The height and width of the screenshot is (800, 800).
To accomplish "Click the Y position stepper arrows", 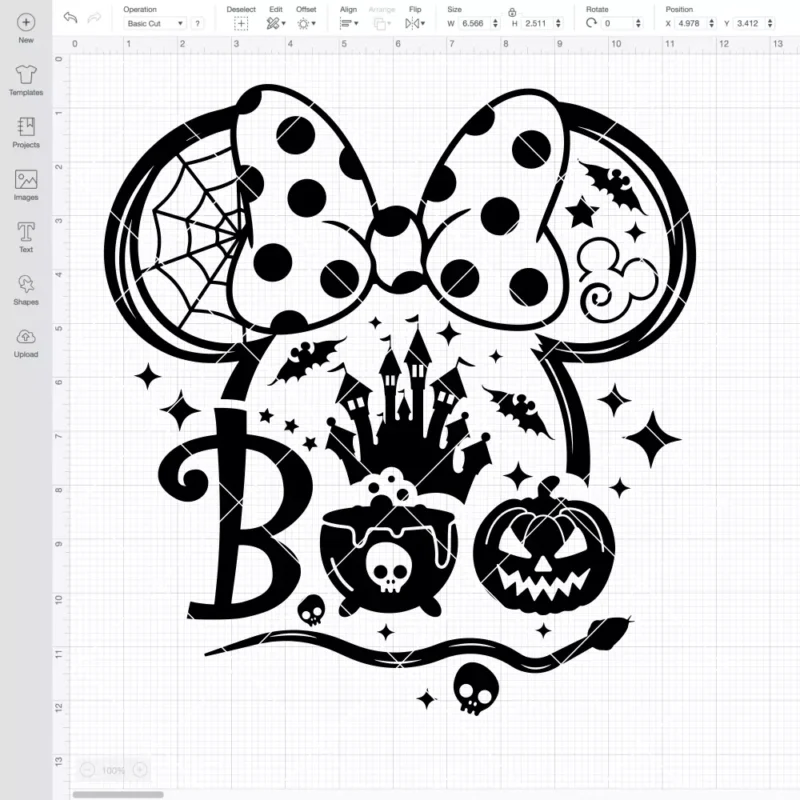I will pyautogui.click(x=770, y=23).
